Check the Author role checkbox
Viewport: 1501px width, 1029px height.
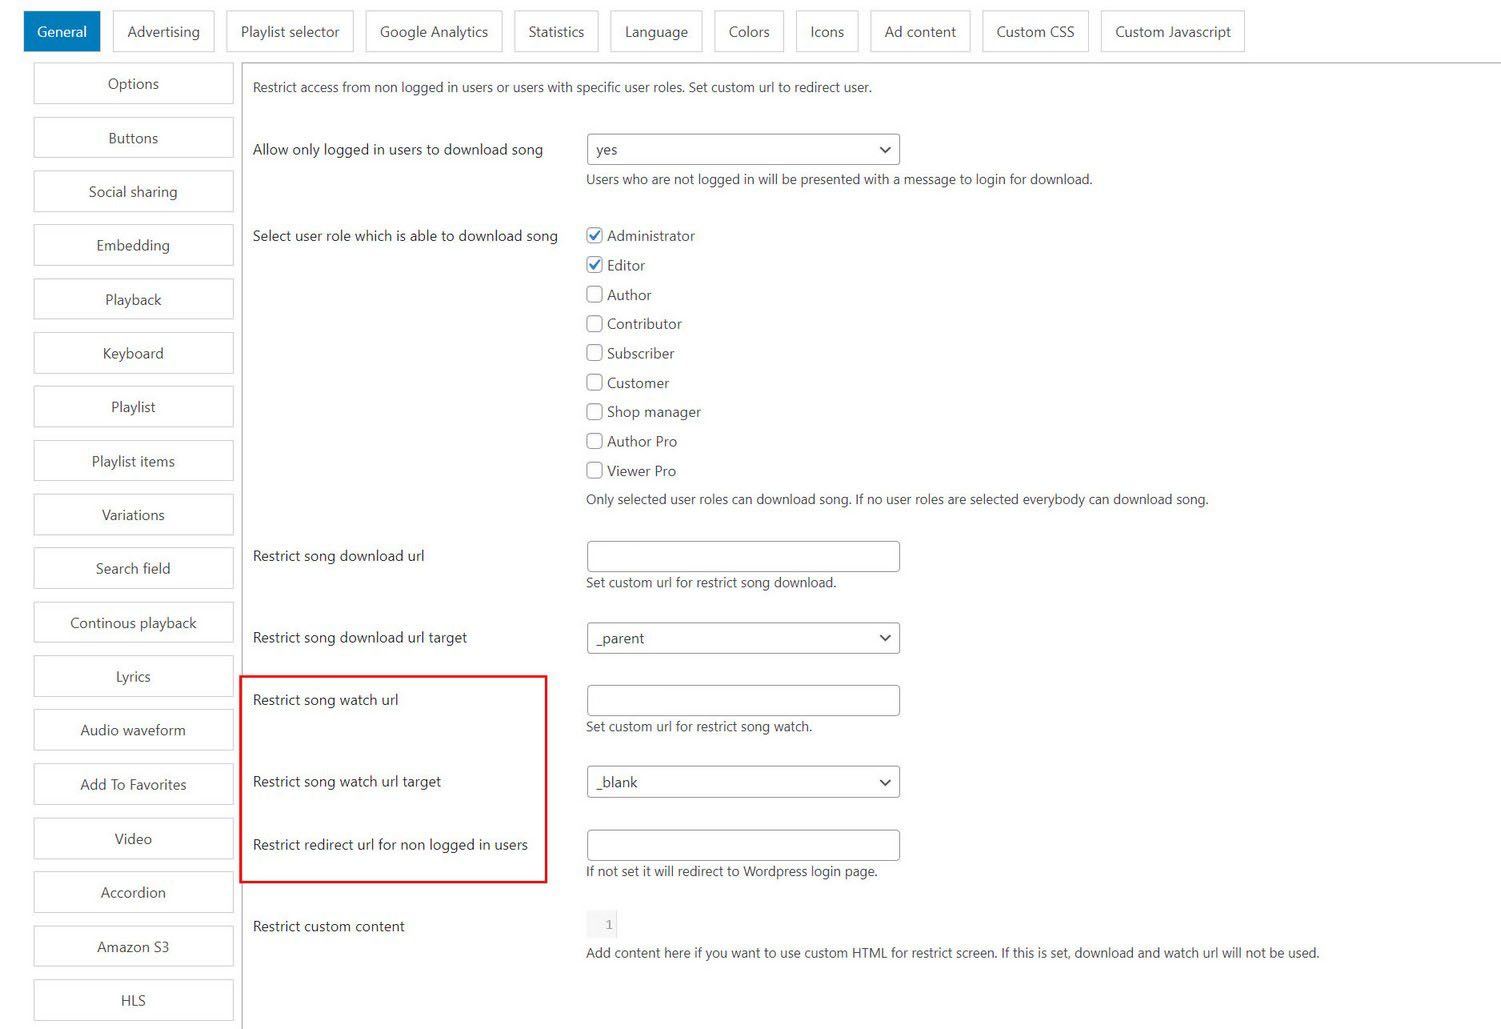[x=594, y=295]
